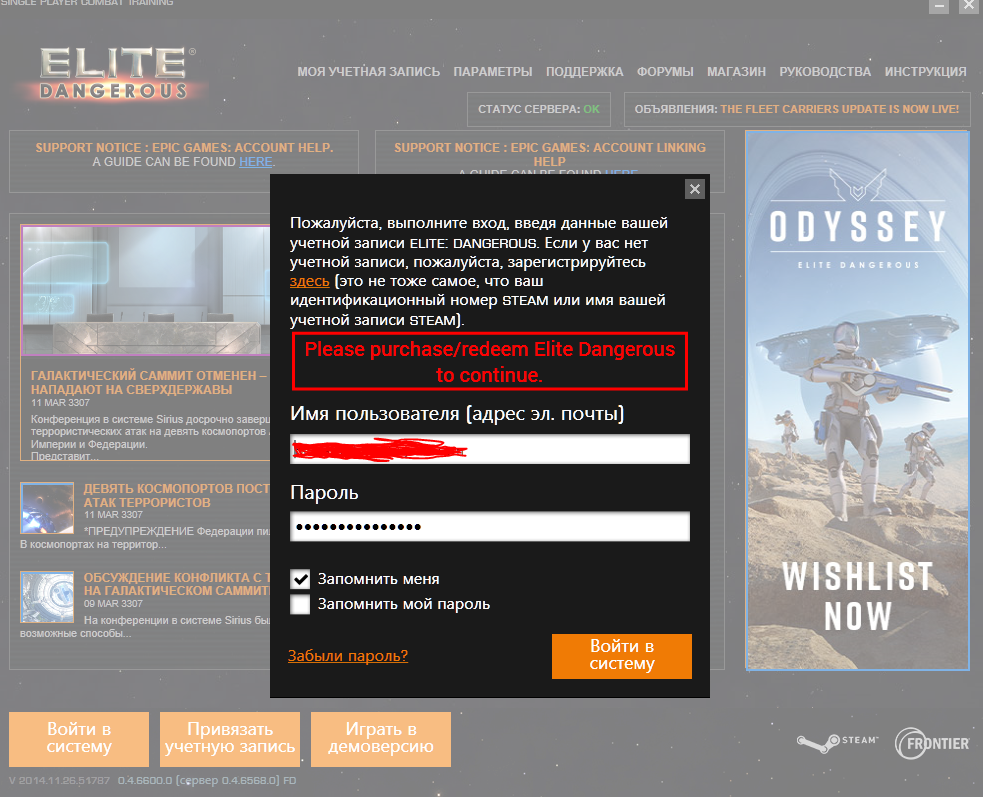Click the 'Привязать учетную запись' button
The height and width of the screenshot is (797, 983).
tap(230, 739)
